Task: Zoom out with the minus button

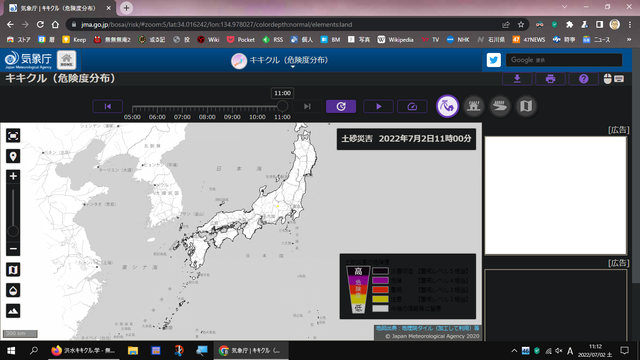Action: [13, 249]
